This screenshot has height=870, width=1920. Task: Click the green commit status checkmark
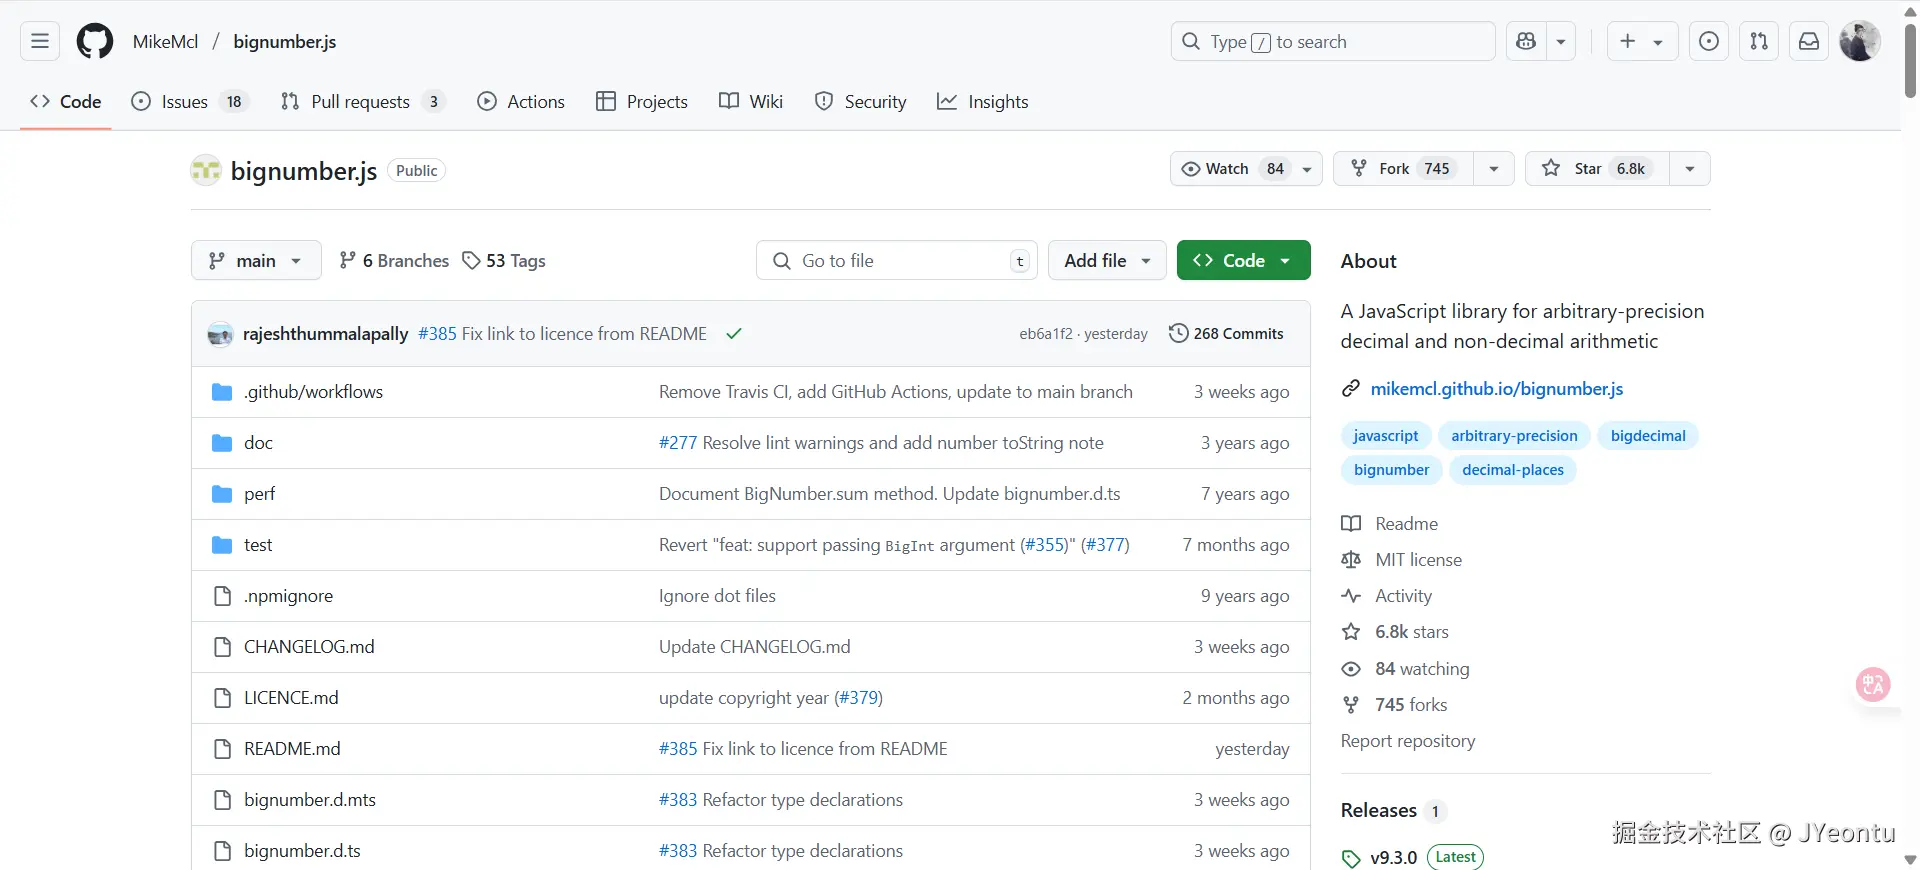(x=734, y=334)
